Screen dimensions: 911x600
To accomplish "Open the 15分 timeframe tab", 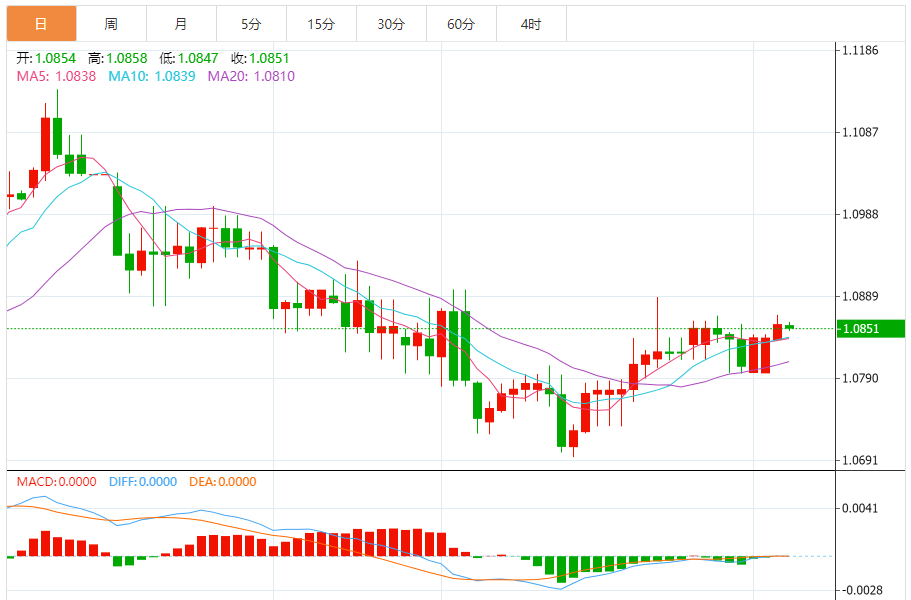I will point(321,24).
